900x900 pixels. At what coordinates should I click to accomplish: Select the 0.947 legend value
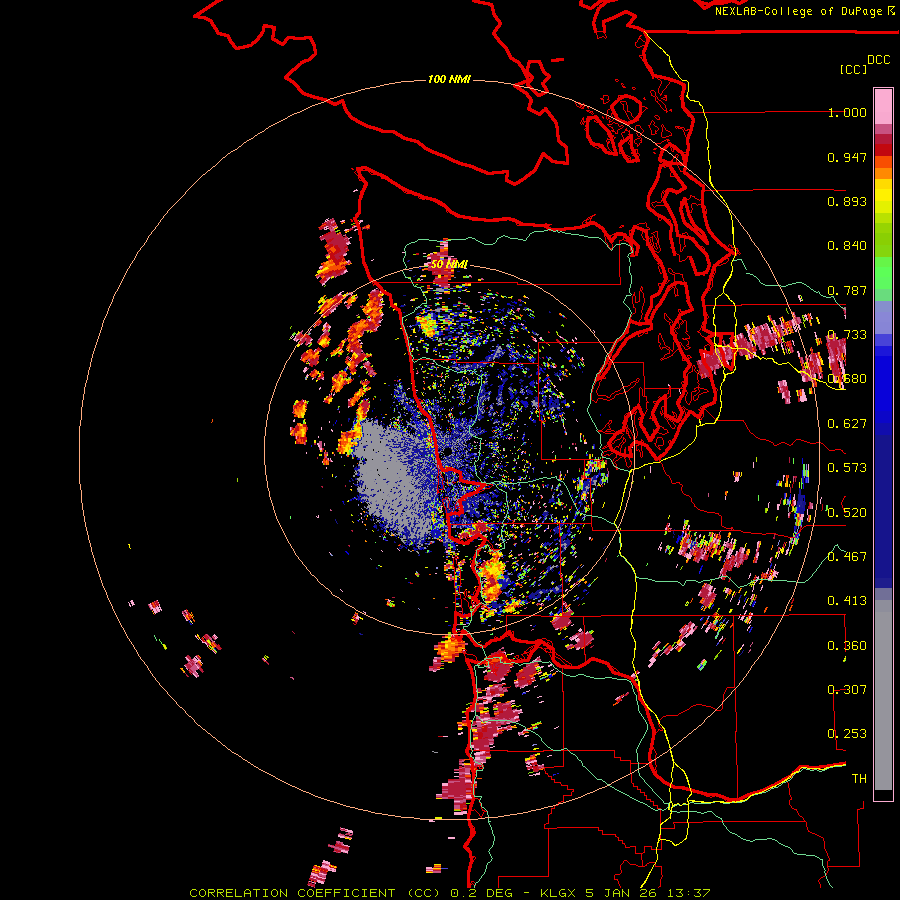(847, 157)
